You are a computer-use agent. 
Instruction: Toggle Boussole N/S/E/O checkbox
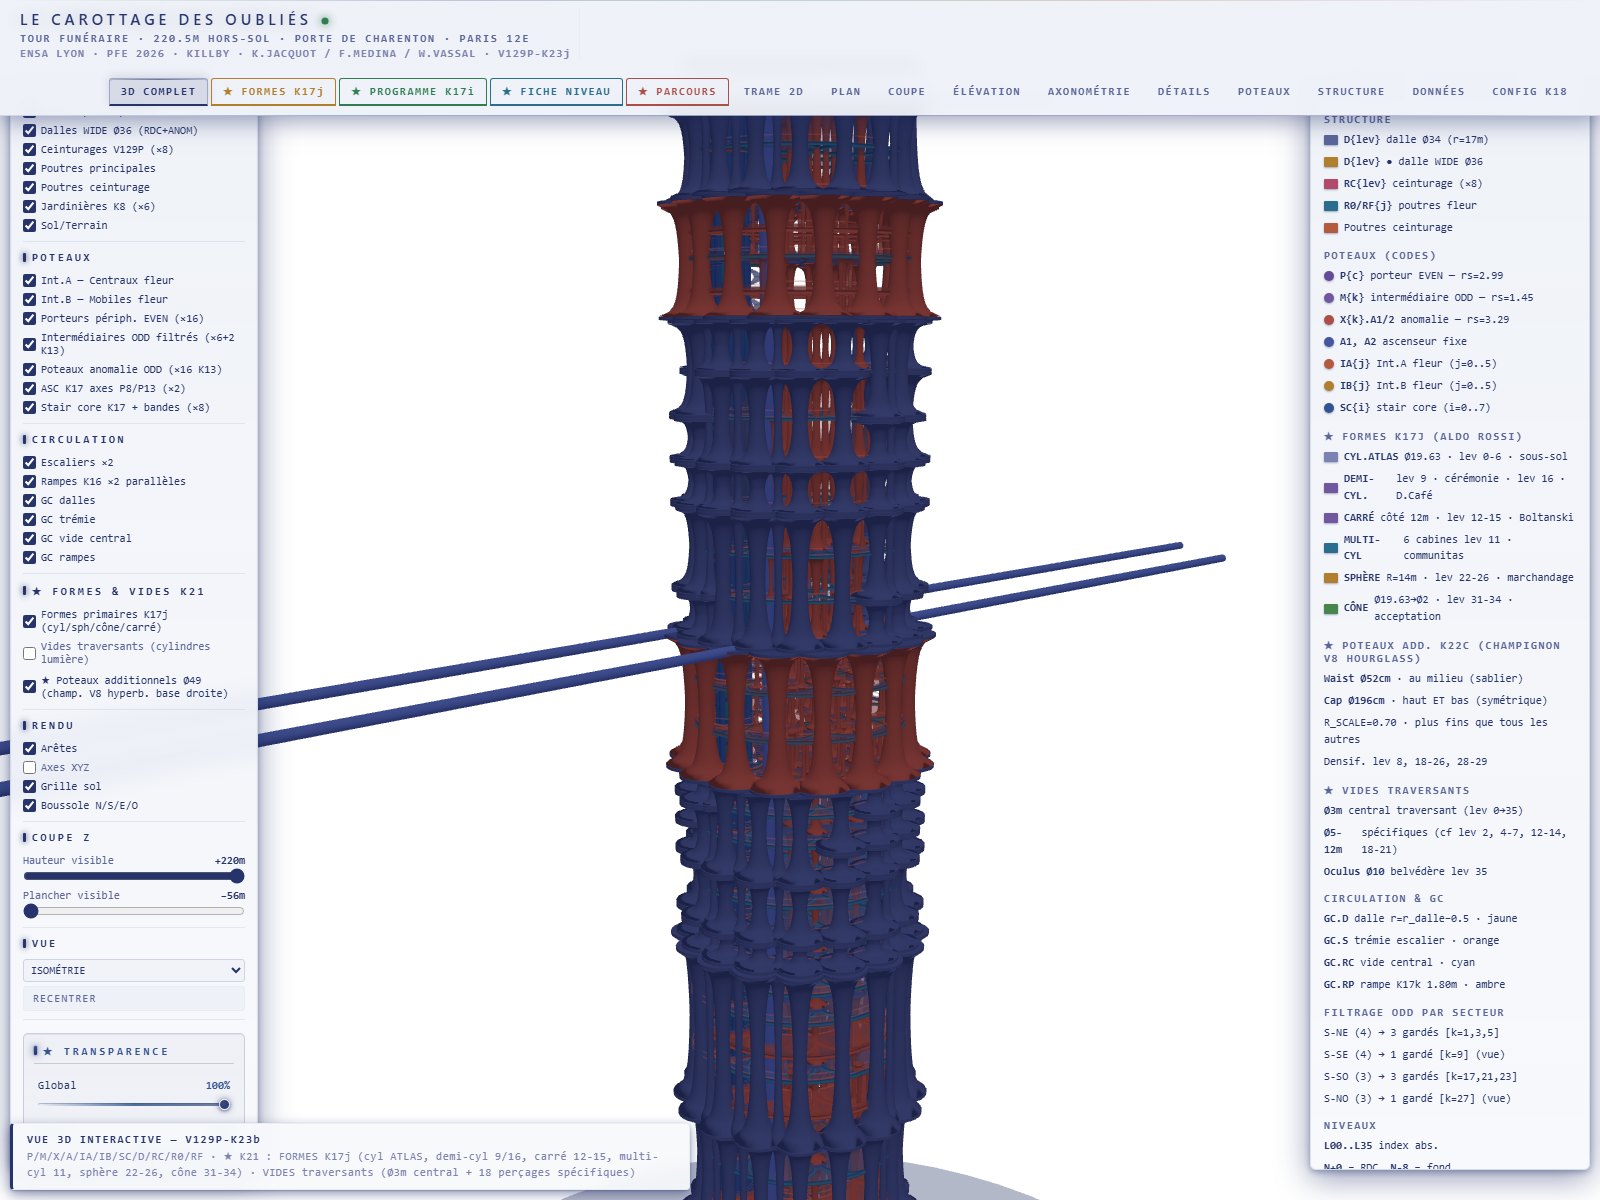pos(30,806)
